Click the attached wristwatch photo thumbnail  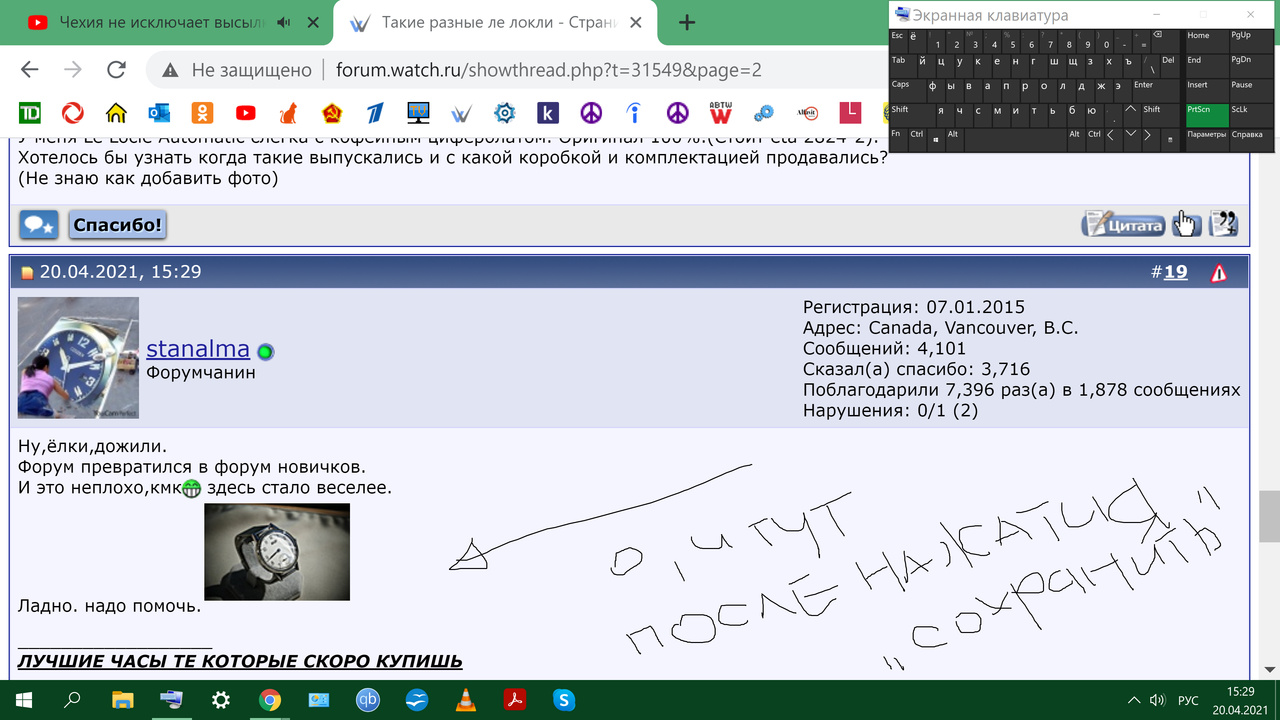[277, 551]
